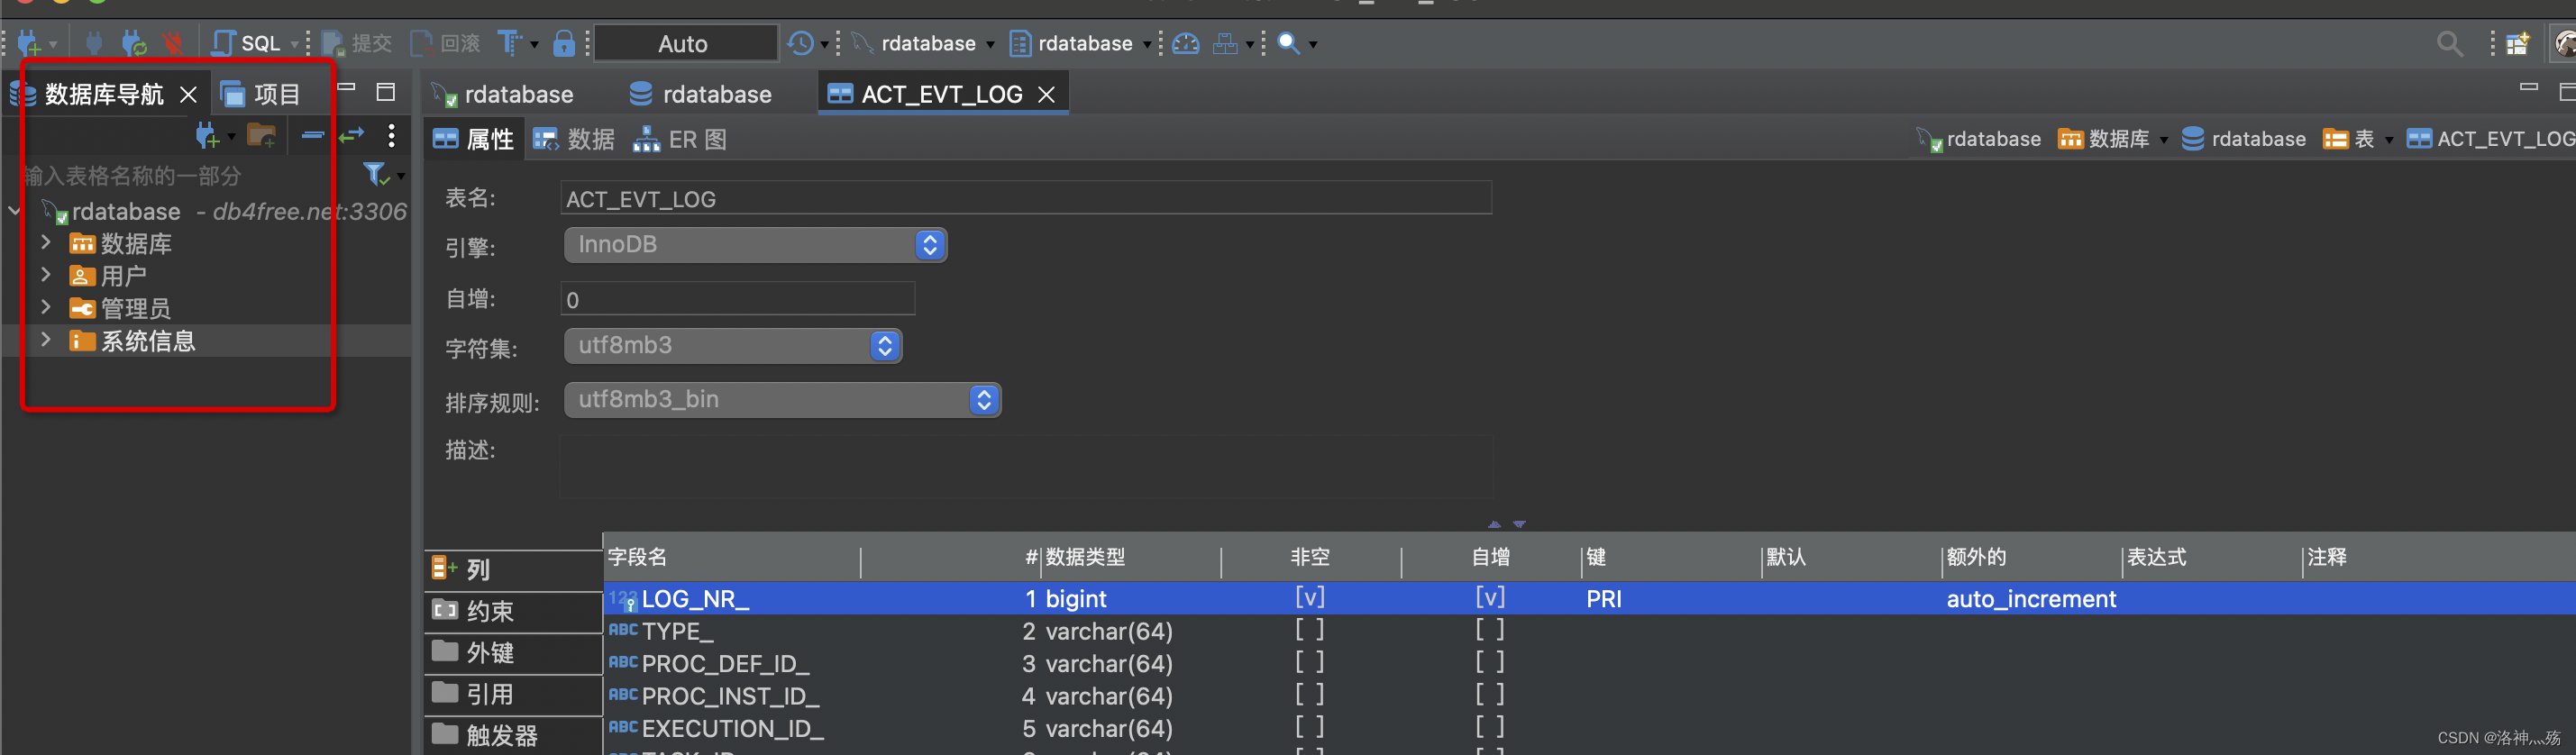The height and width of the screenshot is (755, 2576).
Task: Click the dashboard gauge icon in toolbar
Action: point(1186,43)
